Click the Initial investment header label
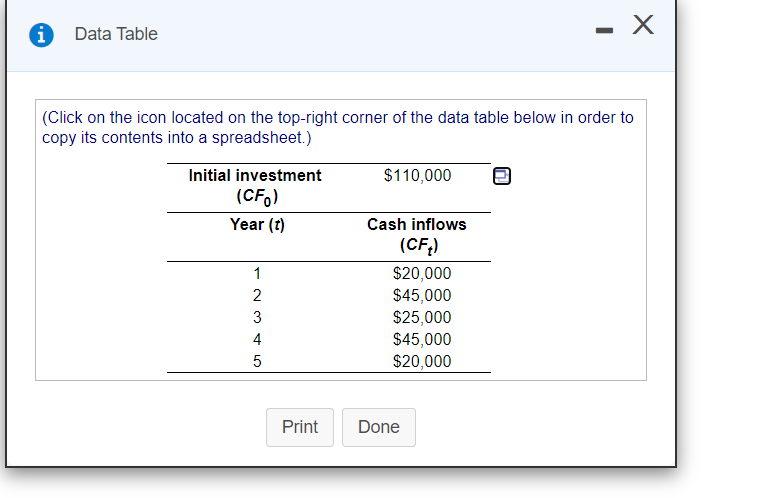The width and height of the screenshot is (774, 498). pos(255,176)
